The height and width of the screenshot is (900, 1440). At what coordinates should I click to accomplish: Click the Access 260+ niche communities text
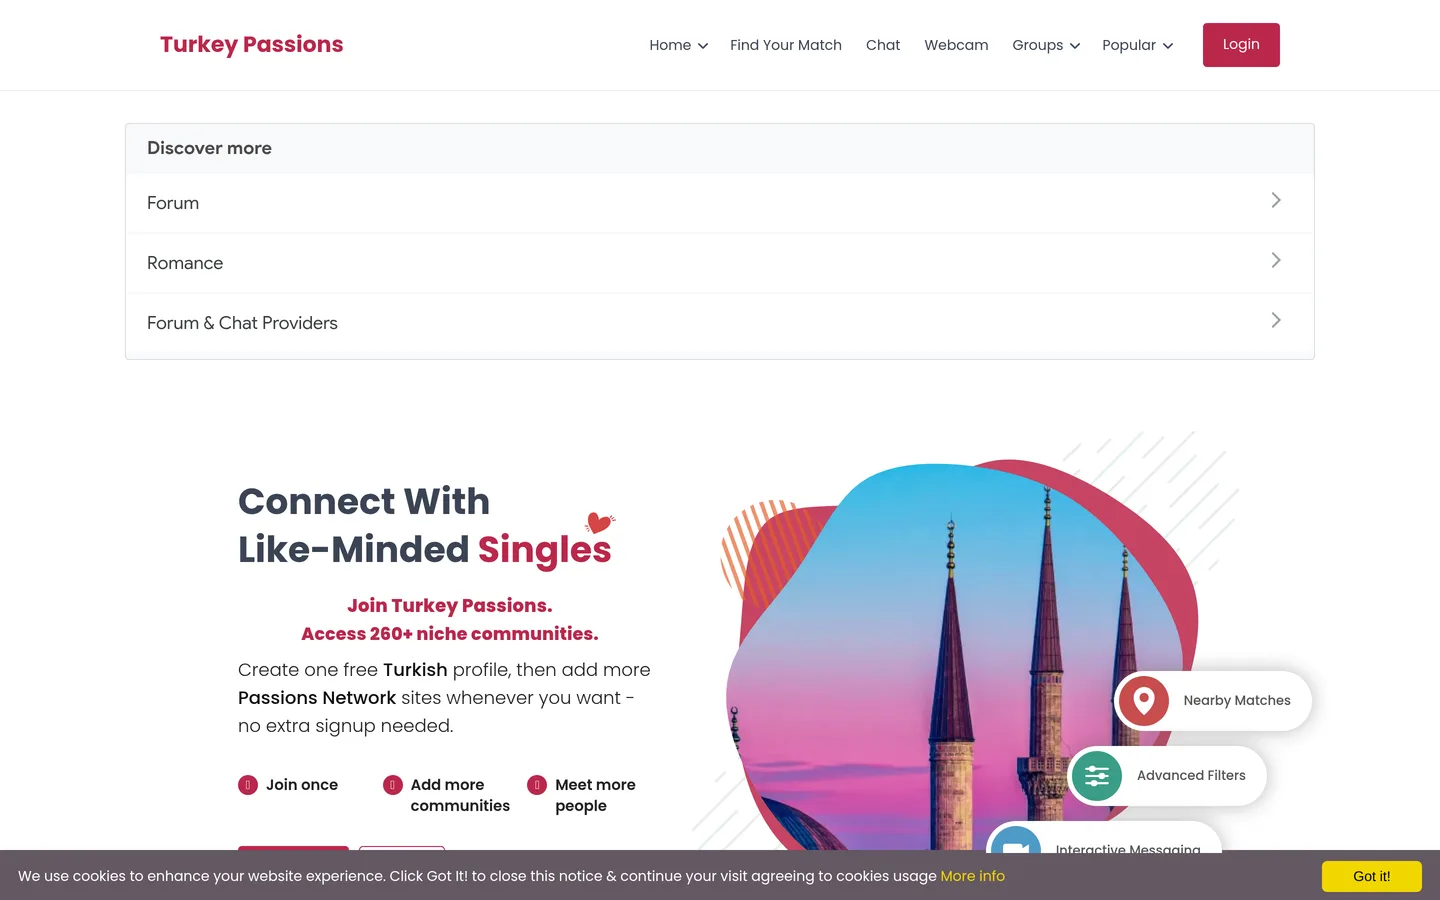pos(450,633)
